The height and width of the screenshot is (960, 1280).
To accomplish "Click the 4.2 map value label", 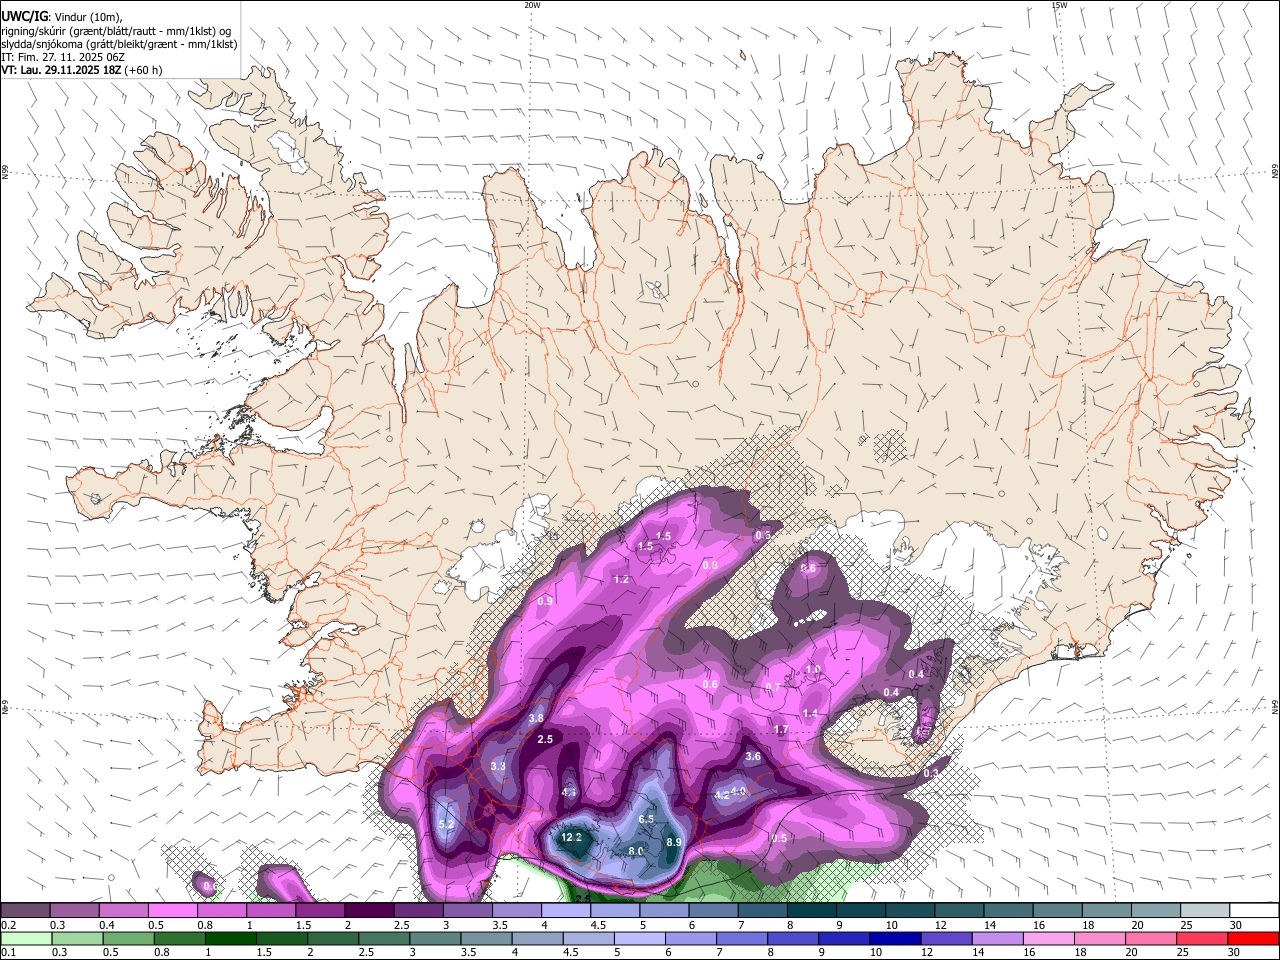I will [722, 795].
